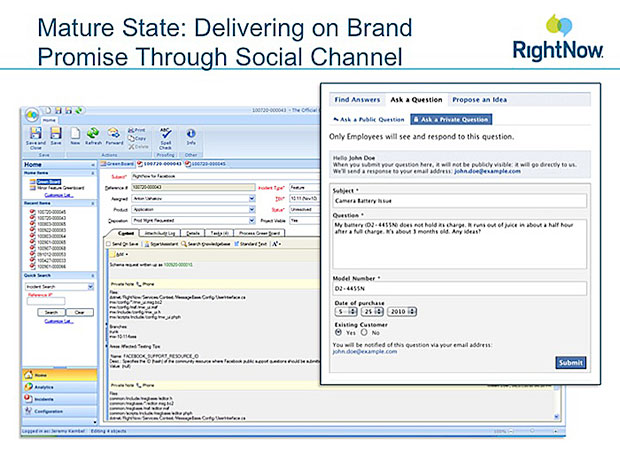Click the Question text area
The image size is (620, 465).
459,244
